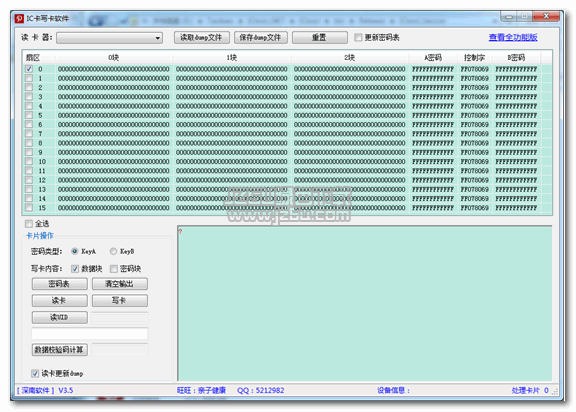Select the KeyA radio button
Screen dimensions: 576x412
75,251
